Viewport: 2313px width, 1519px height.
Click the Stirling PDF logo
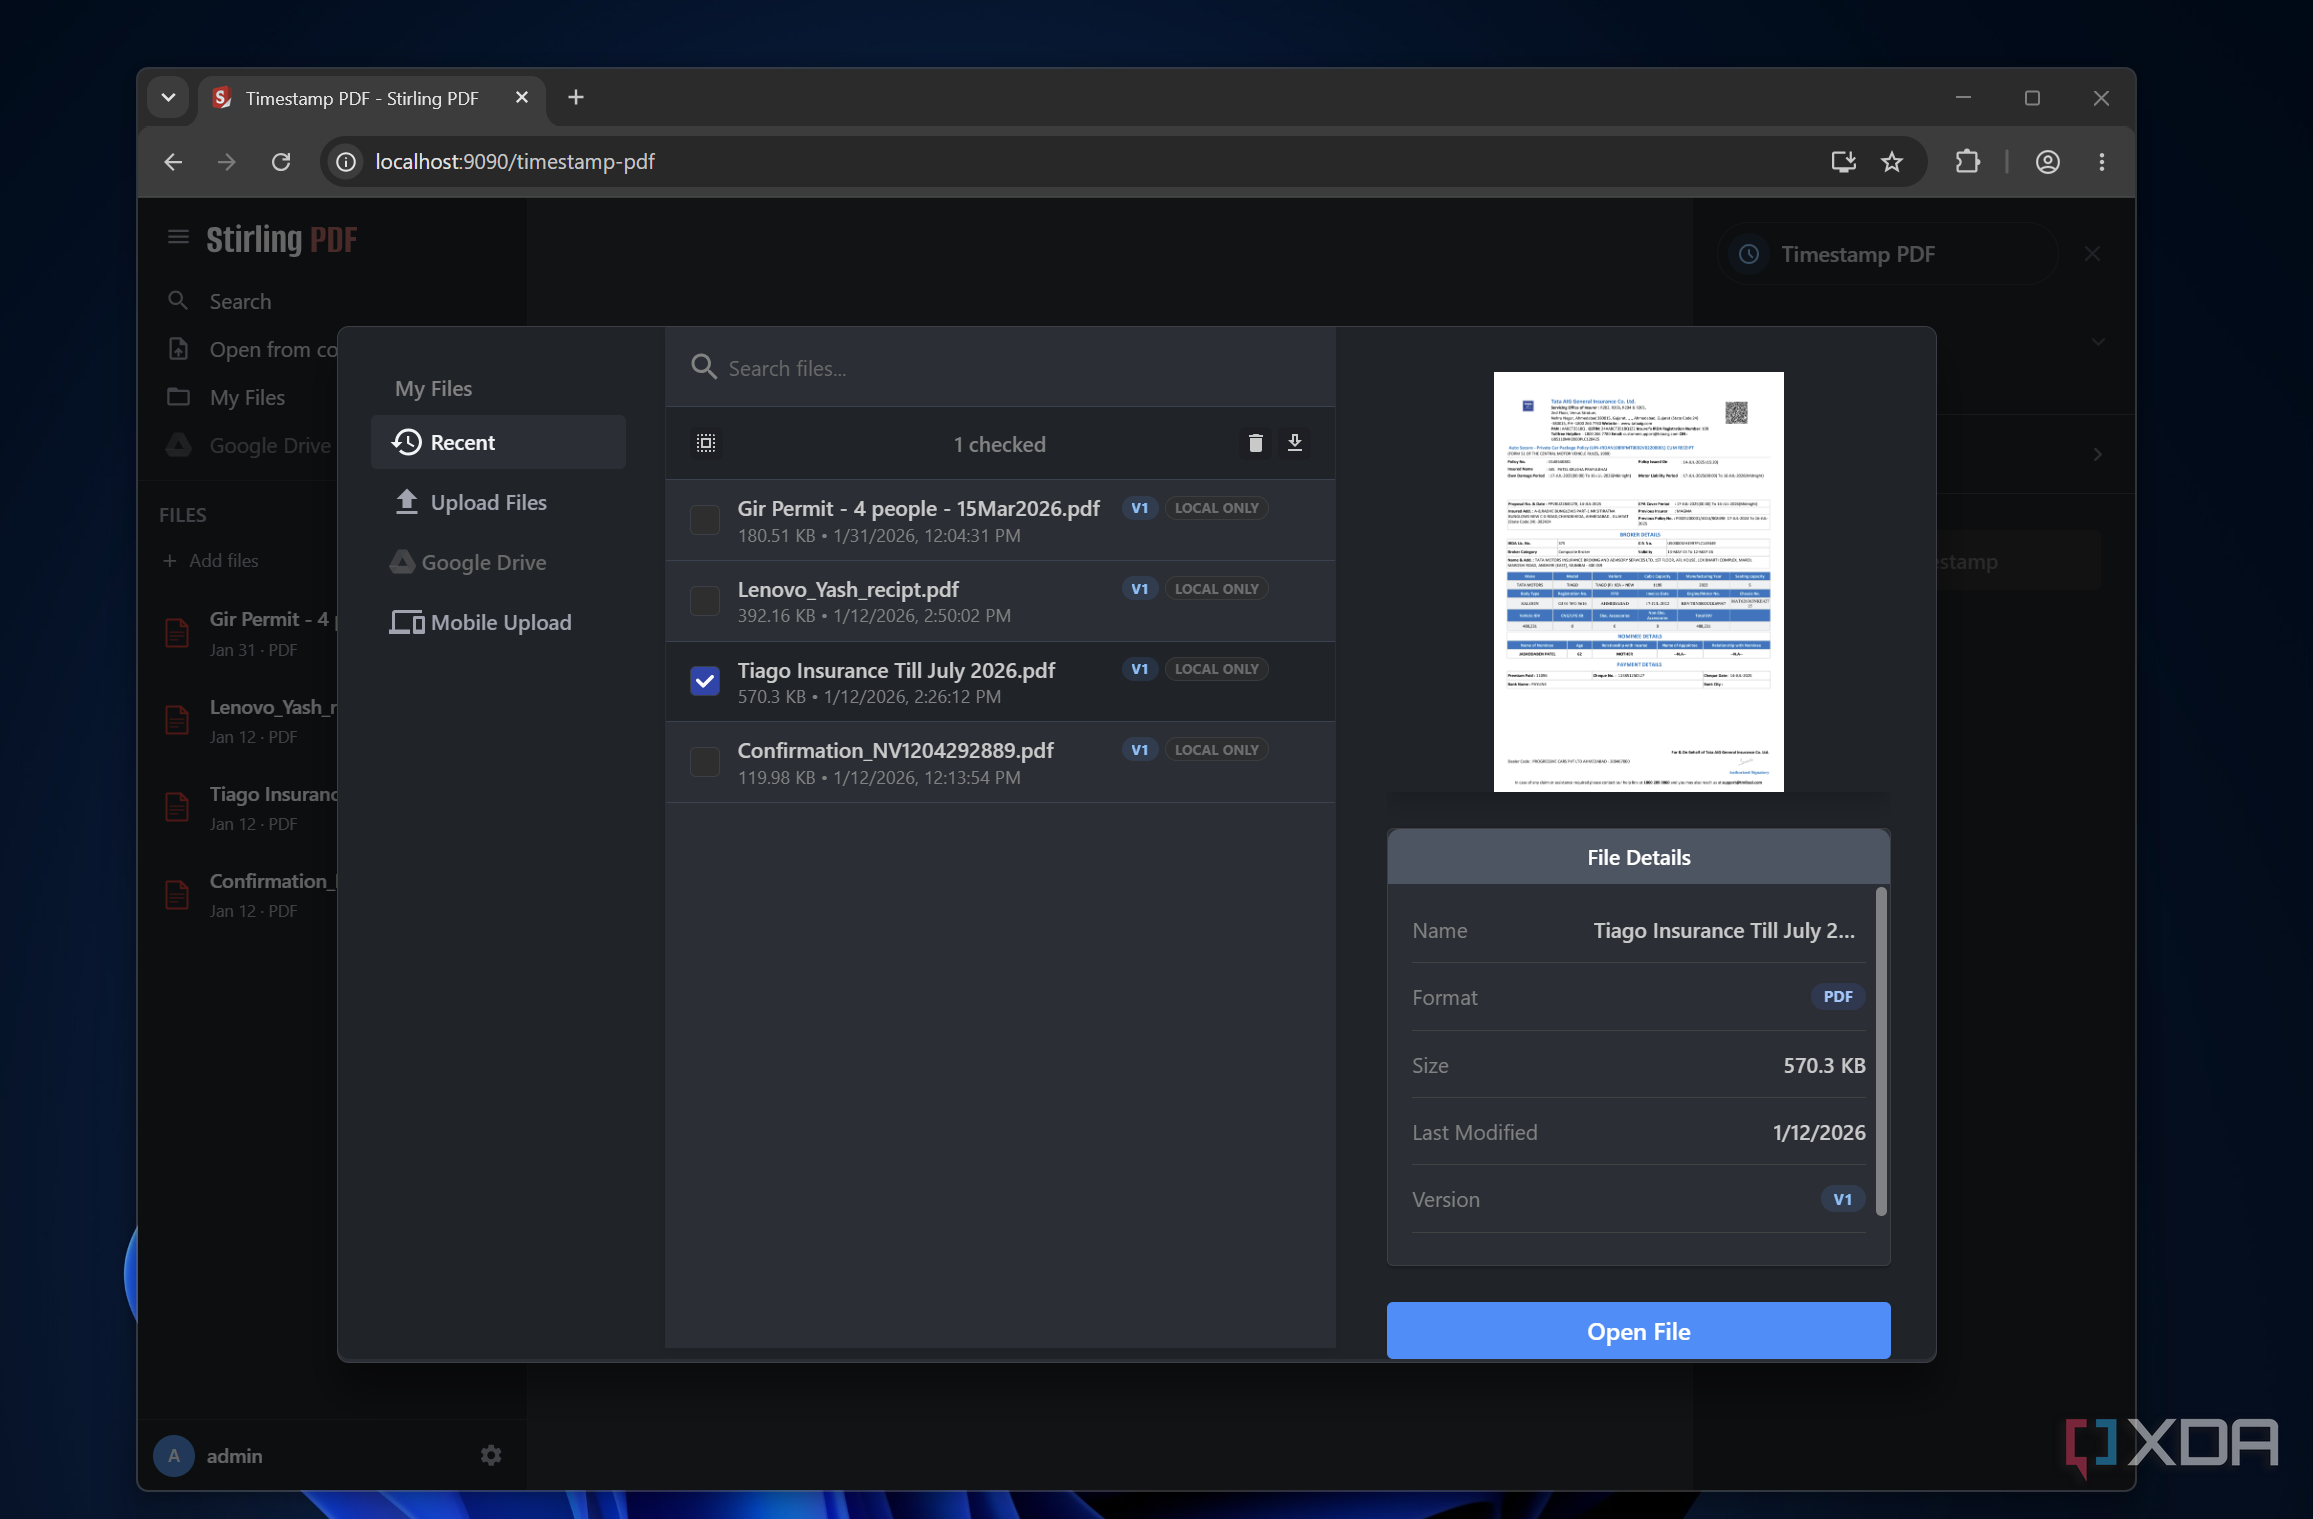tap(281, 239)
